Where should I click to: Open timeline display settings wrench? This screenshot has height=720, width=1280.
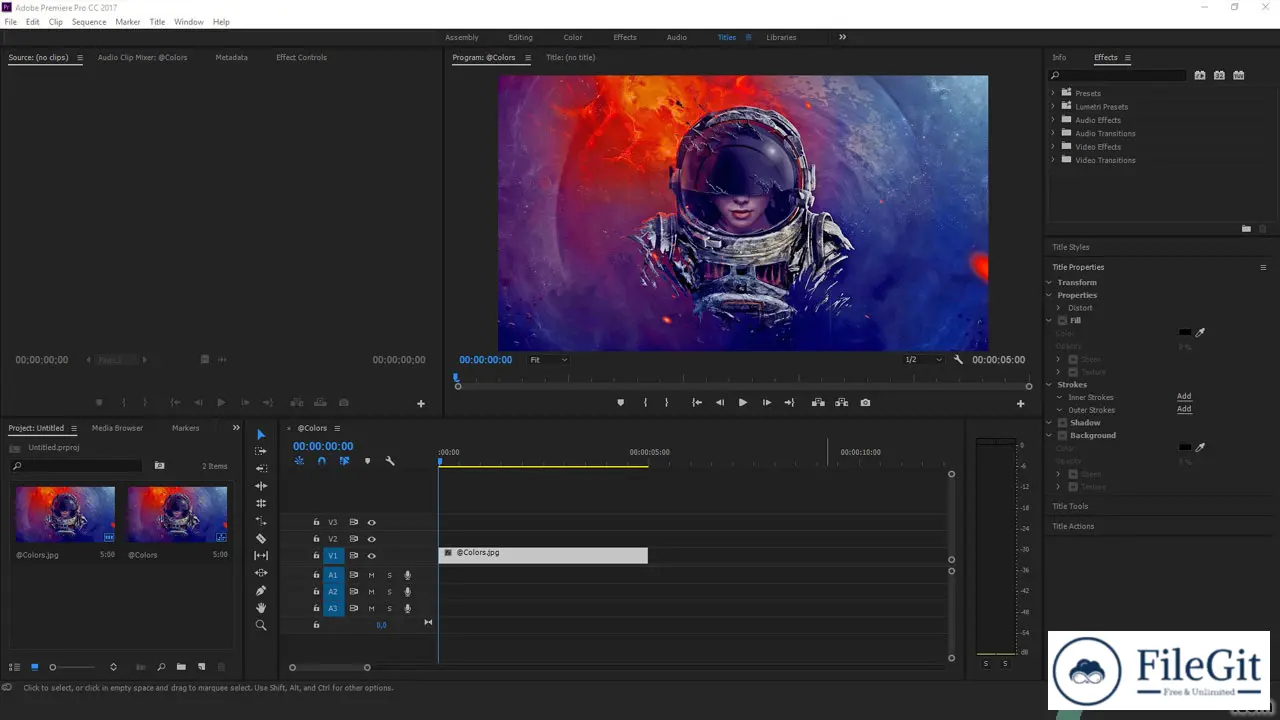point(390,461)
